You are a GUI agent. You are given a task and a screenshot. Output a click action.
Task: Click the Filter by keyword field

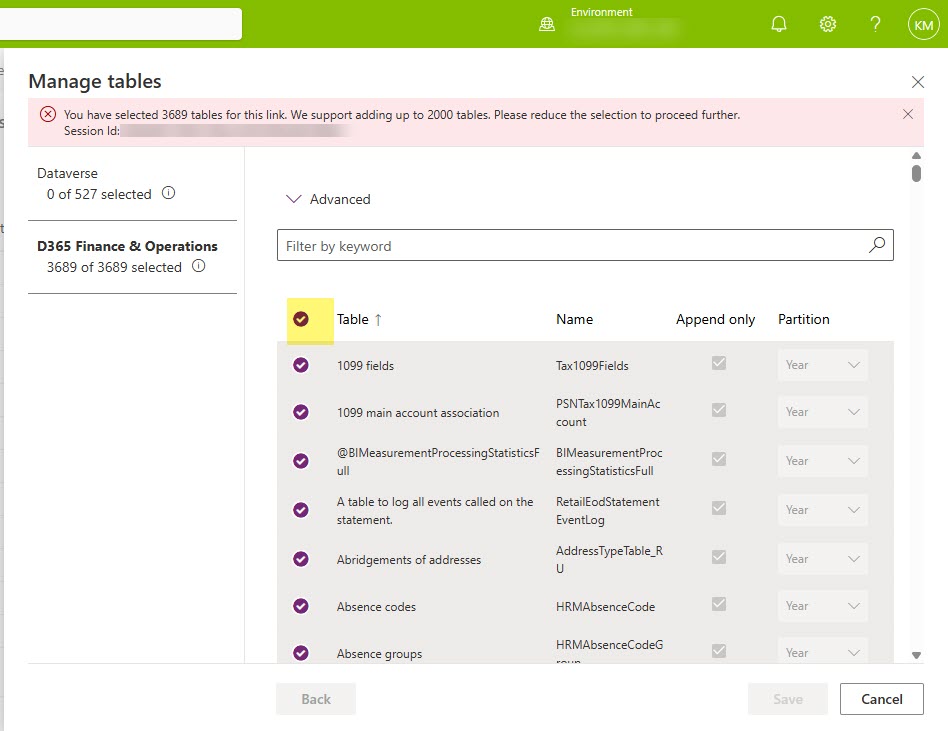(x=570, y=245)
